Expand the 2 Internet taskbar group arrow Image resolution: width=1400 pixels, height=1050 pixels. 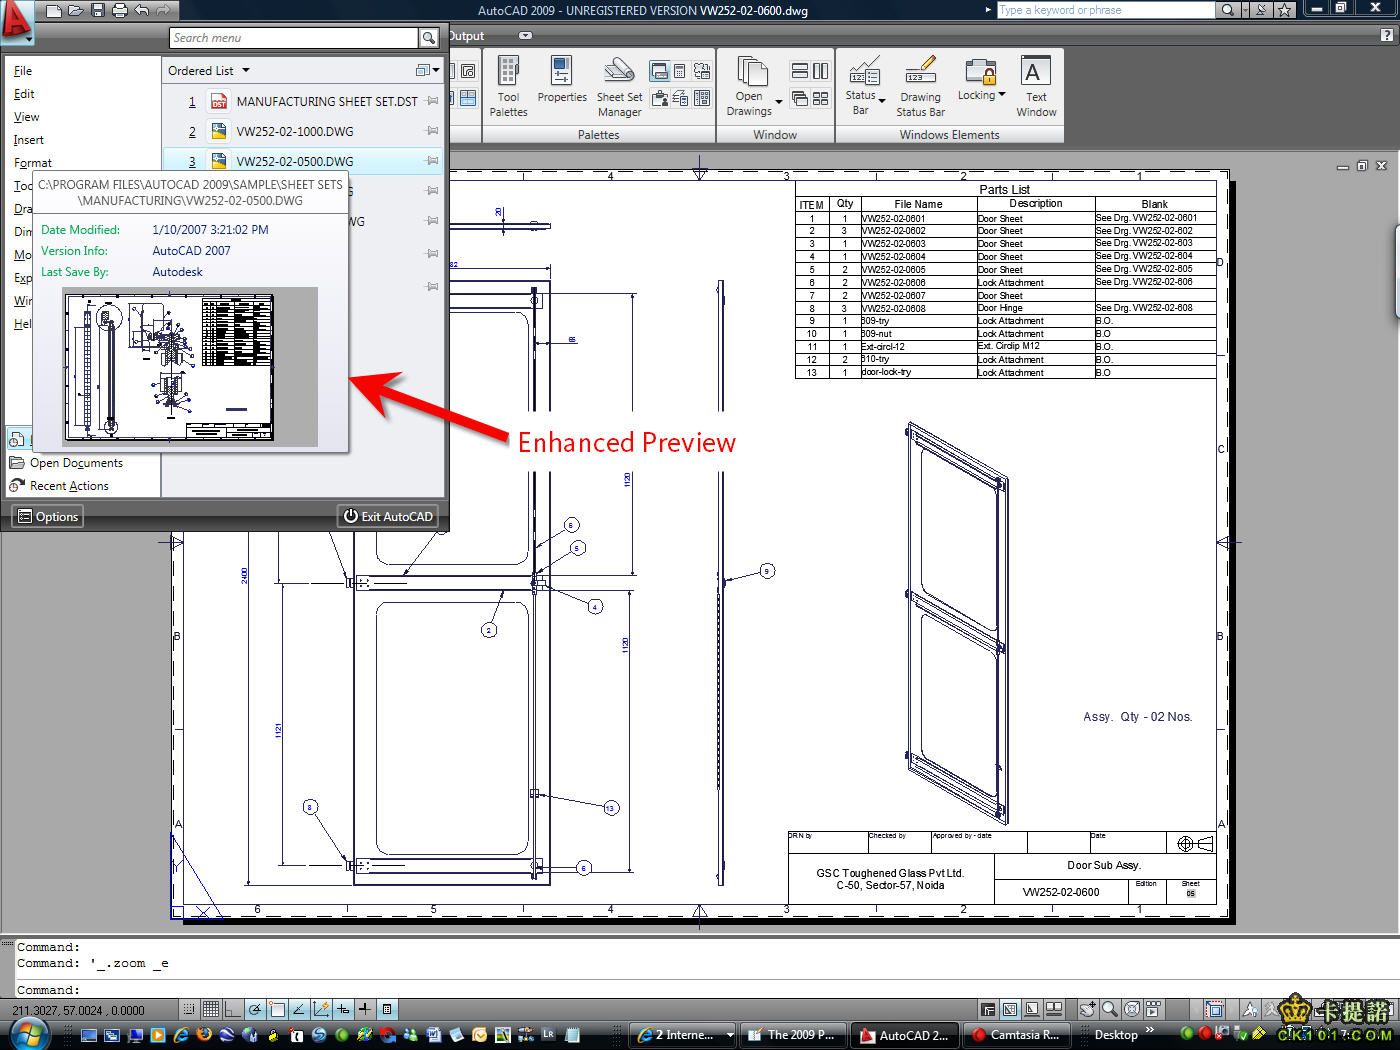coord(730,1035)
